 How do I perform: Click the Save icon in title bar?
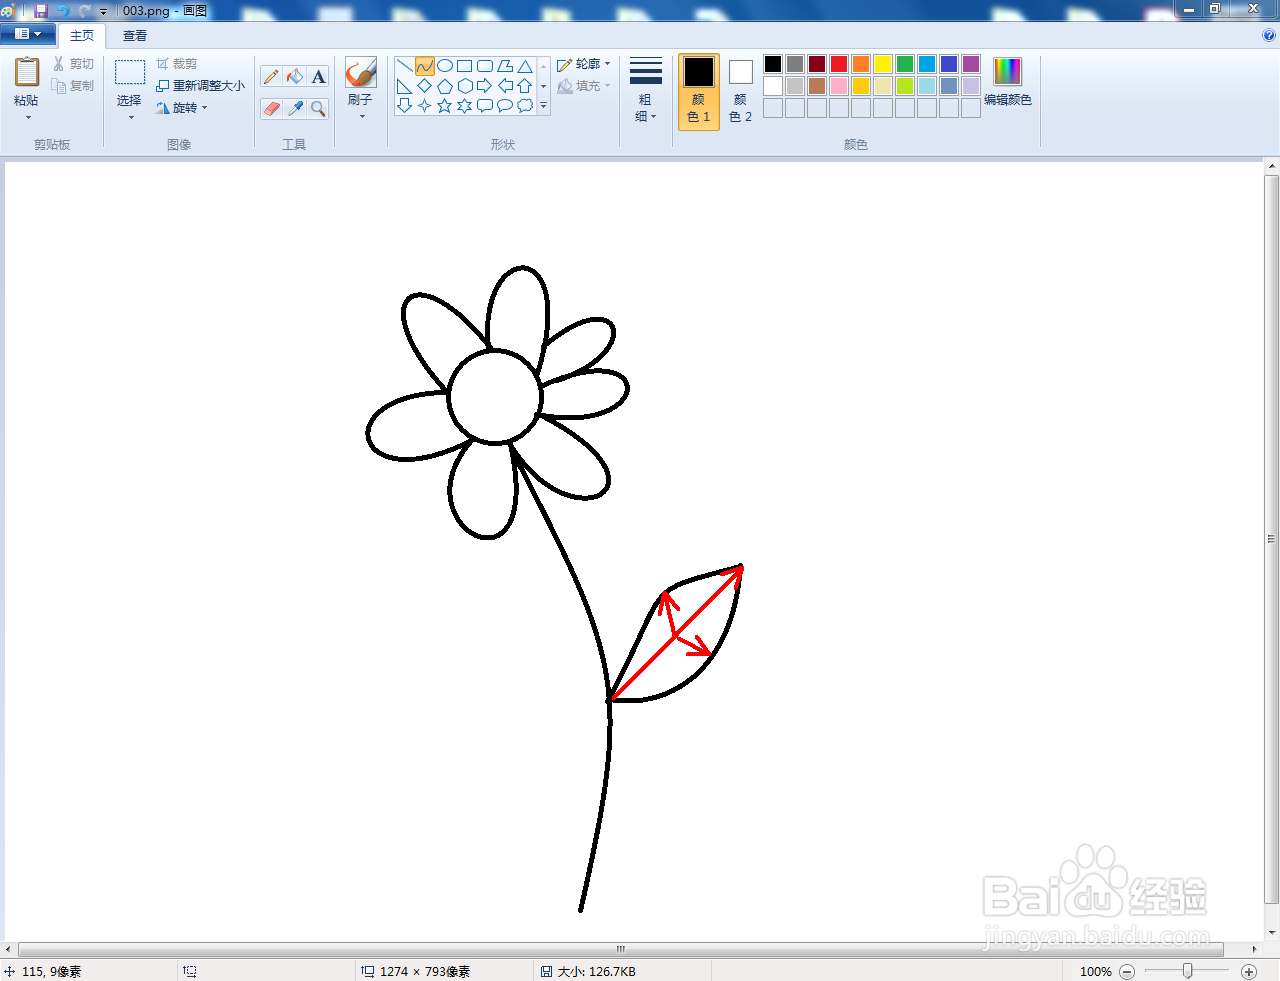(41, 11)
